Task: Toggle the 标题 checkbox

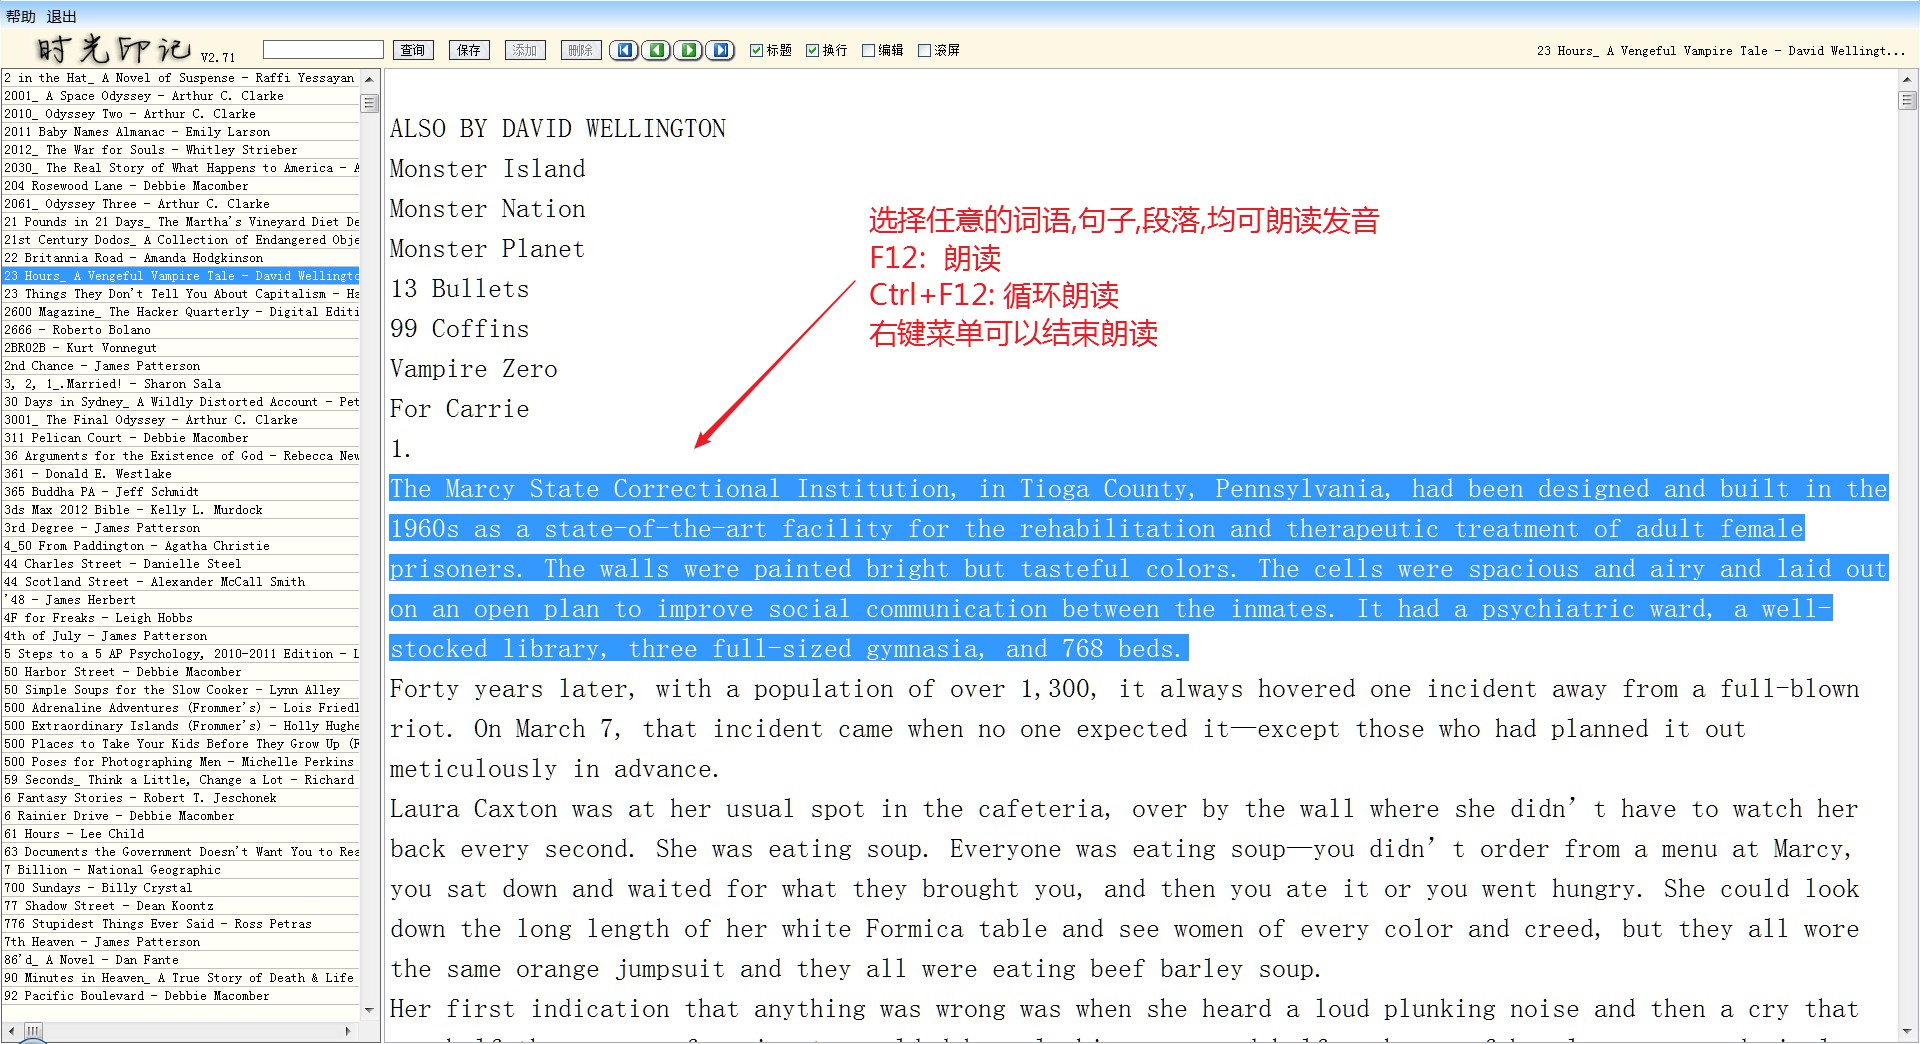Action: tap(757, 50)
